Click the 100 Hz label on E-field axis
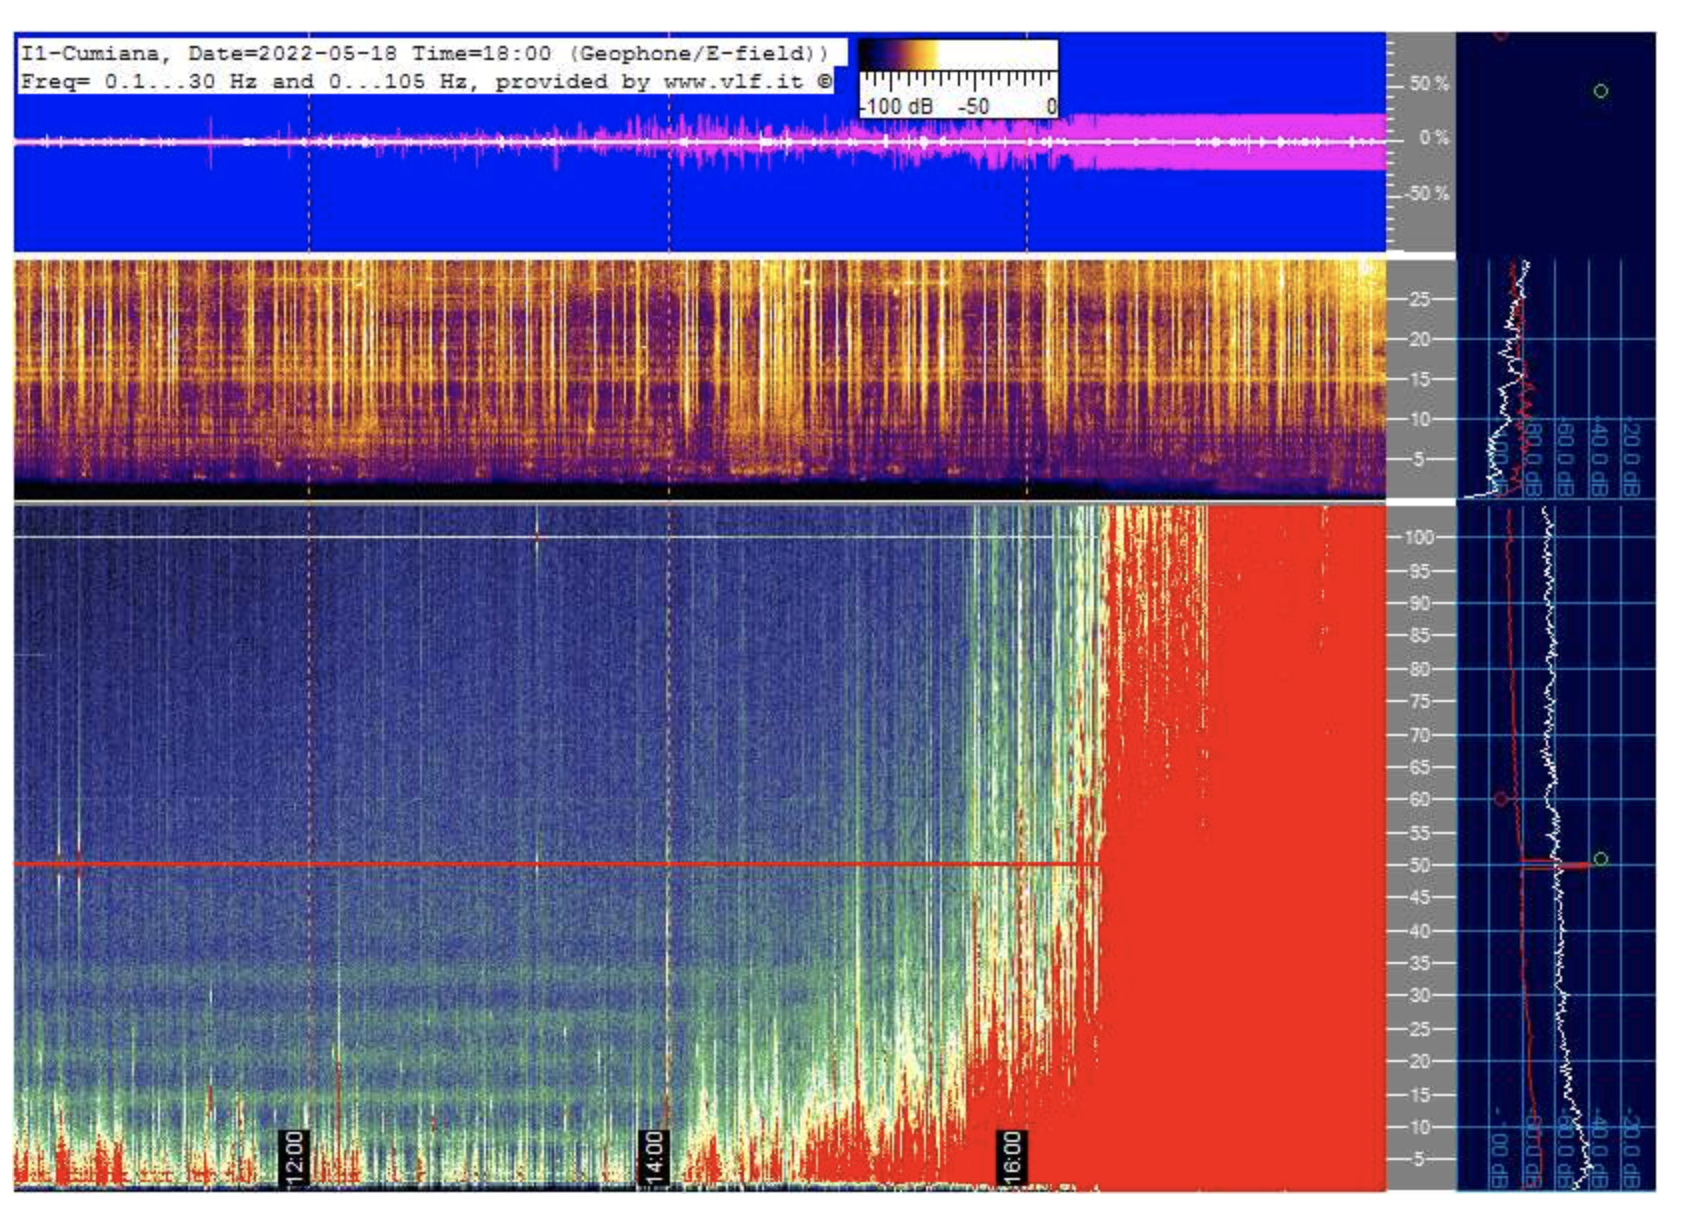The width and height of the screenshot is (1696, 1224). 1419,537
